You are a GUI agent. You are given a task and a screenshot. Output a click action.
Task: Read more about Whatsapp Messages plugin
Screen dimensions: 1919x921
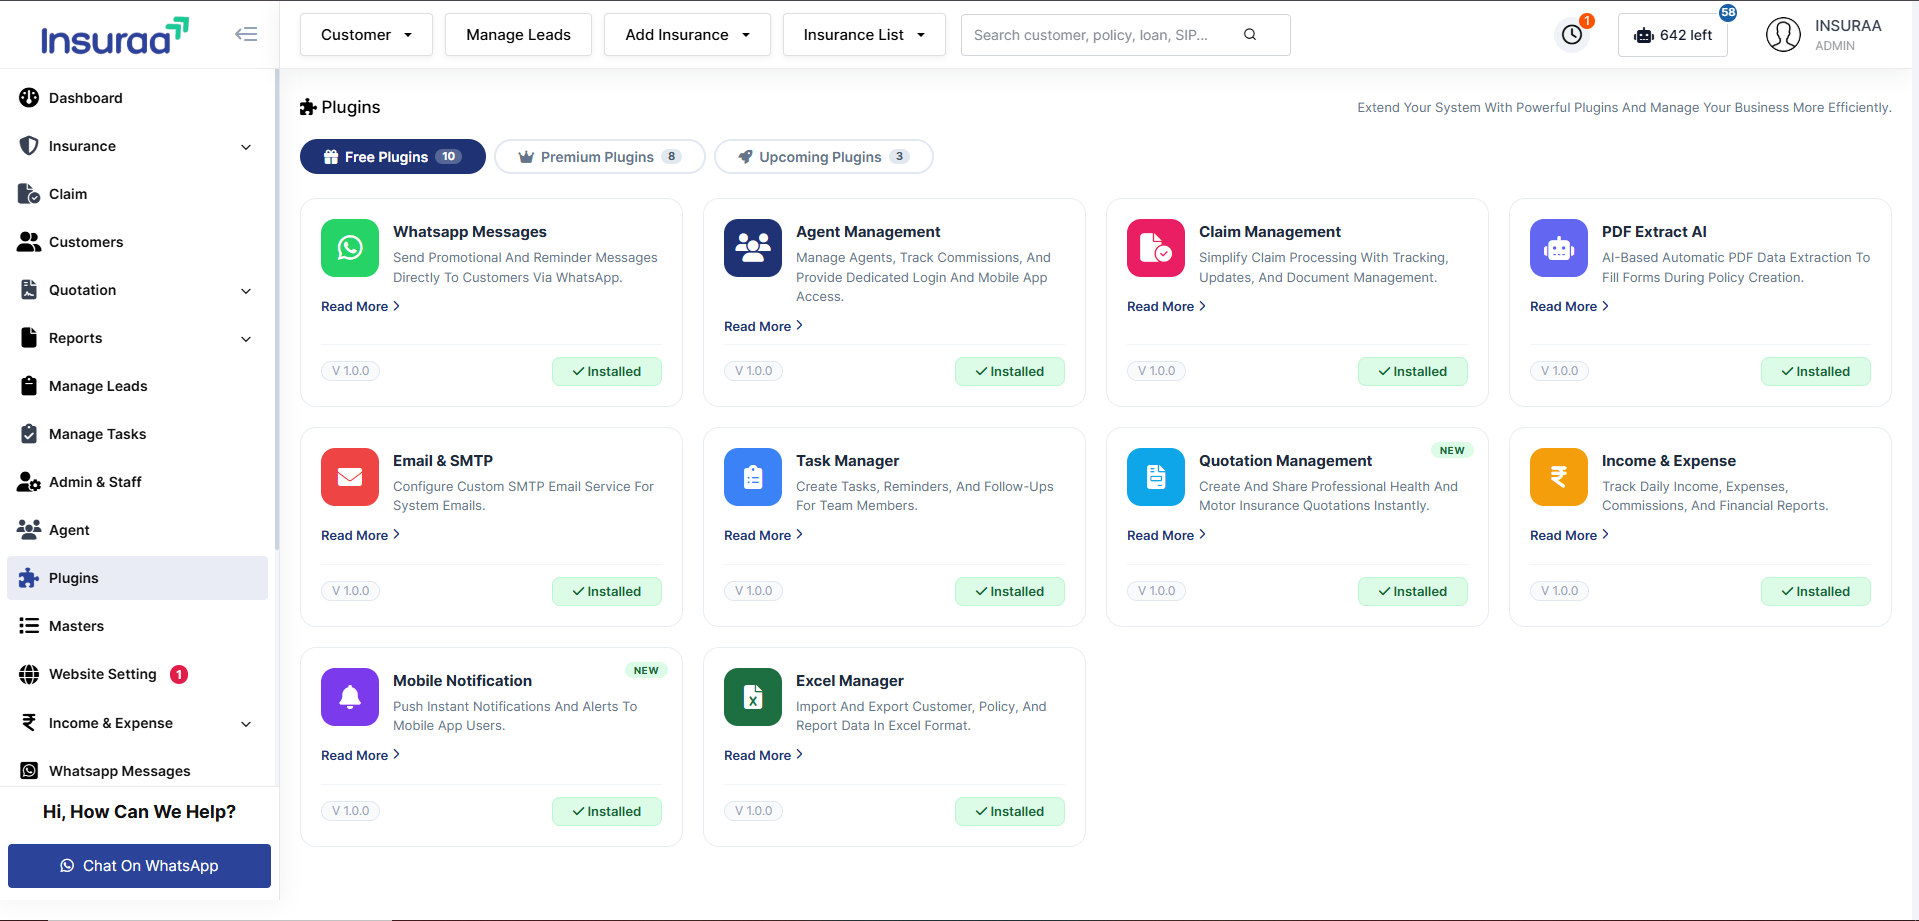(360, 306)
